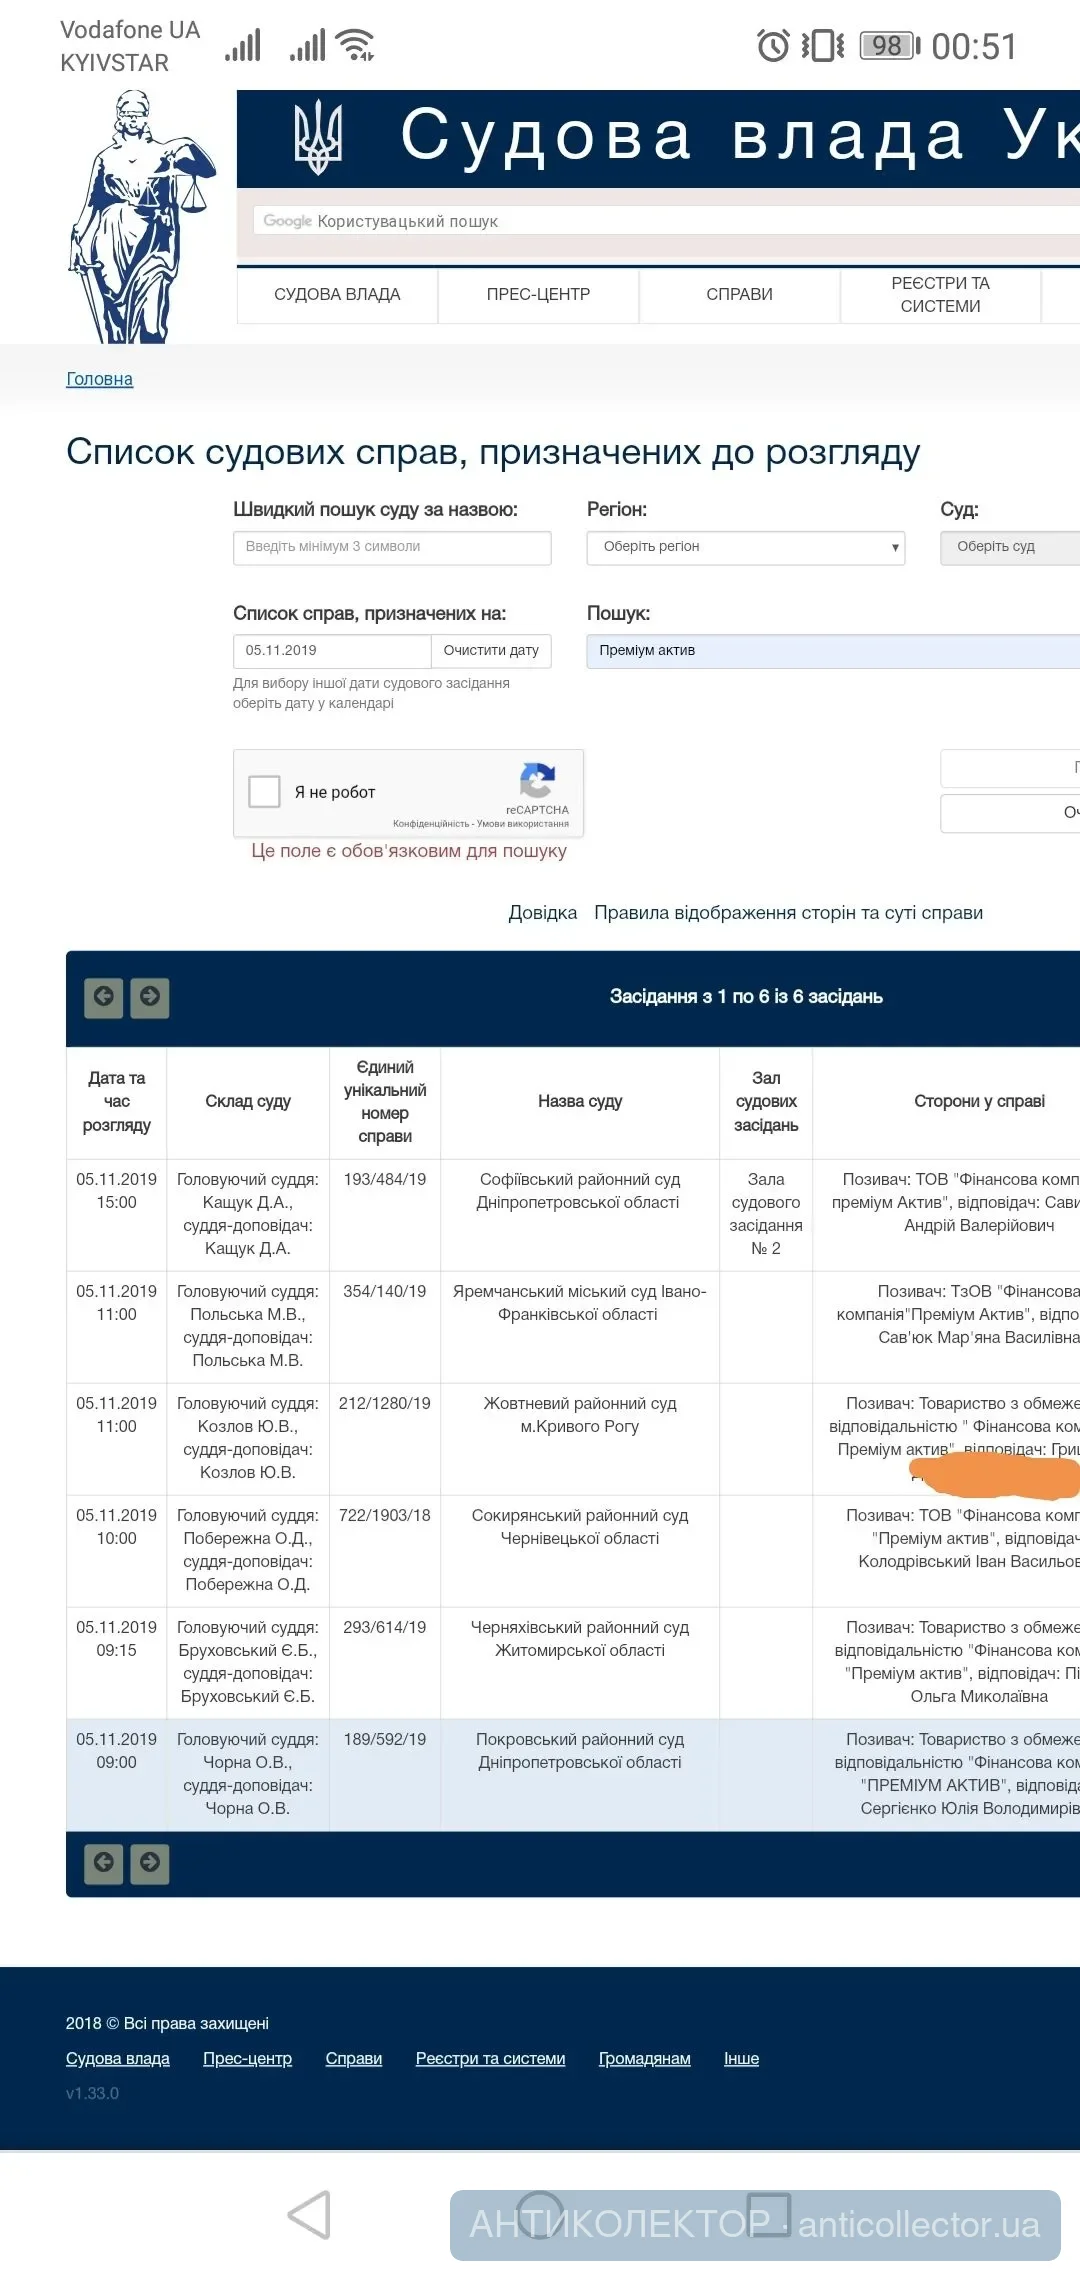Open the "ПРЕС-ЦЕНТР" menu item
The width and height of the screenshot is (1080, 2280).
point(538,295)
